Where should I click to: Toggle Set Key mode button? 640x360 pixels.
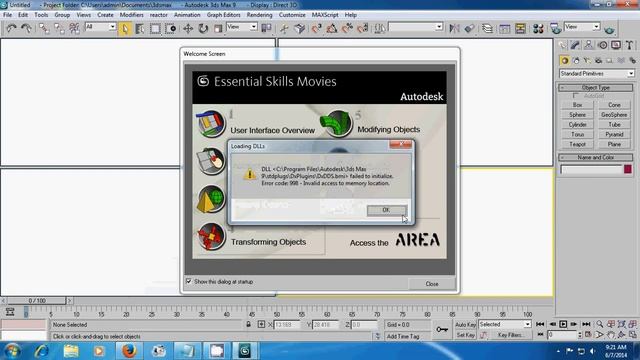click(x=465, y=335)
